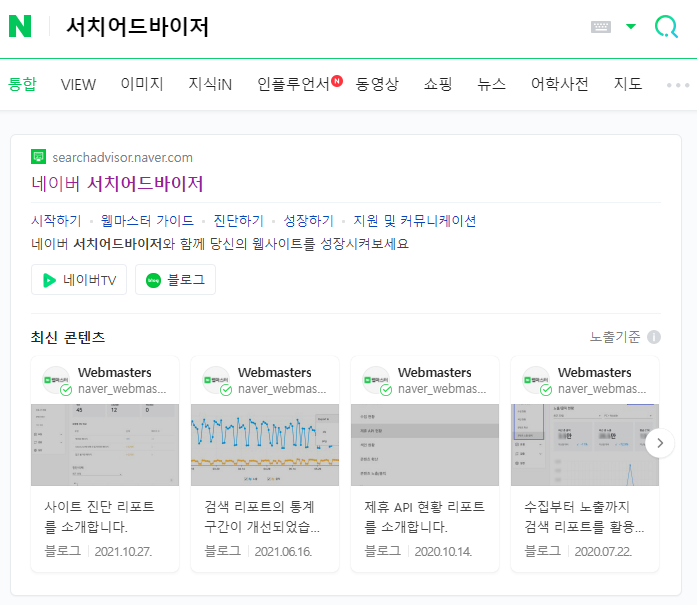Click profile avatar on 2020.10.14 card
The image size is (697, 605).
[x=376, y=380]
